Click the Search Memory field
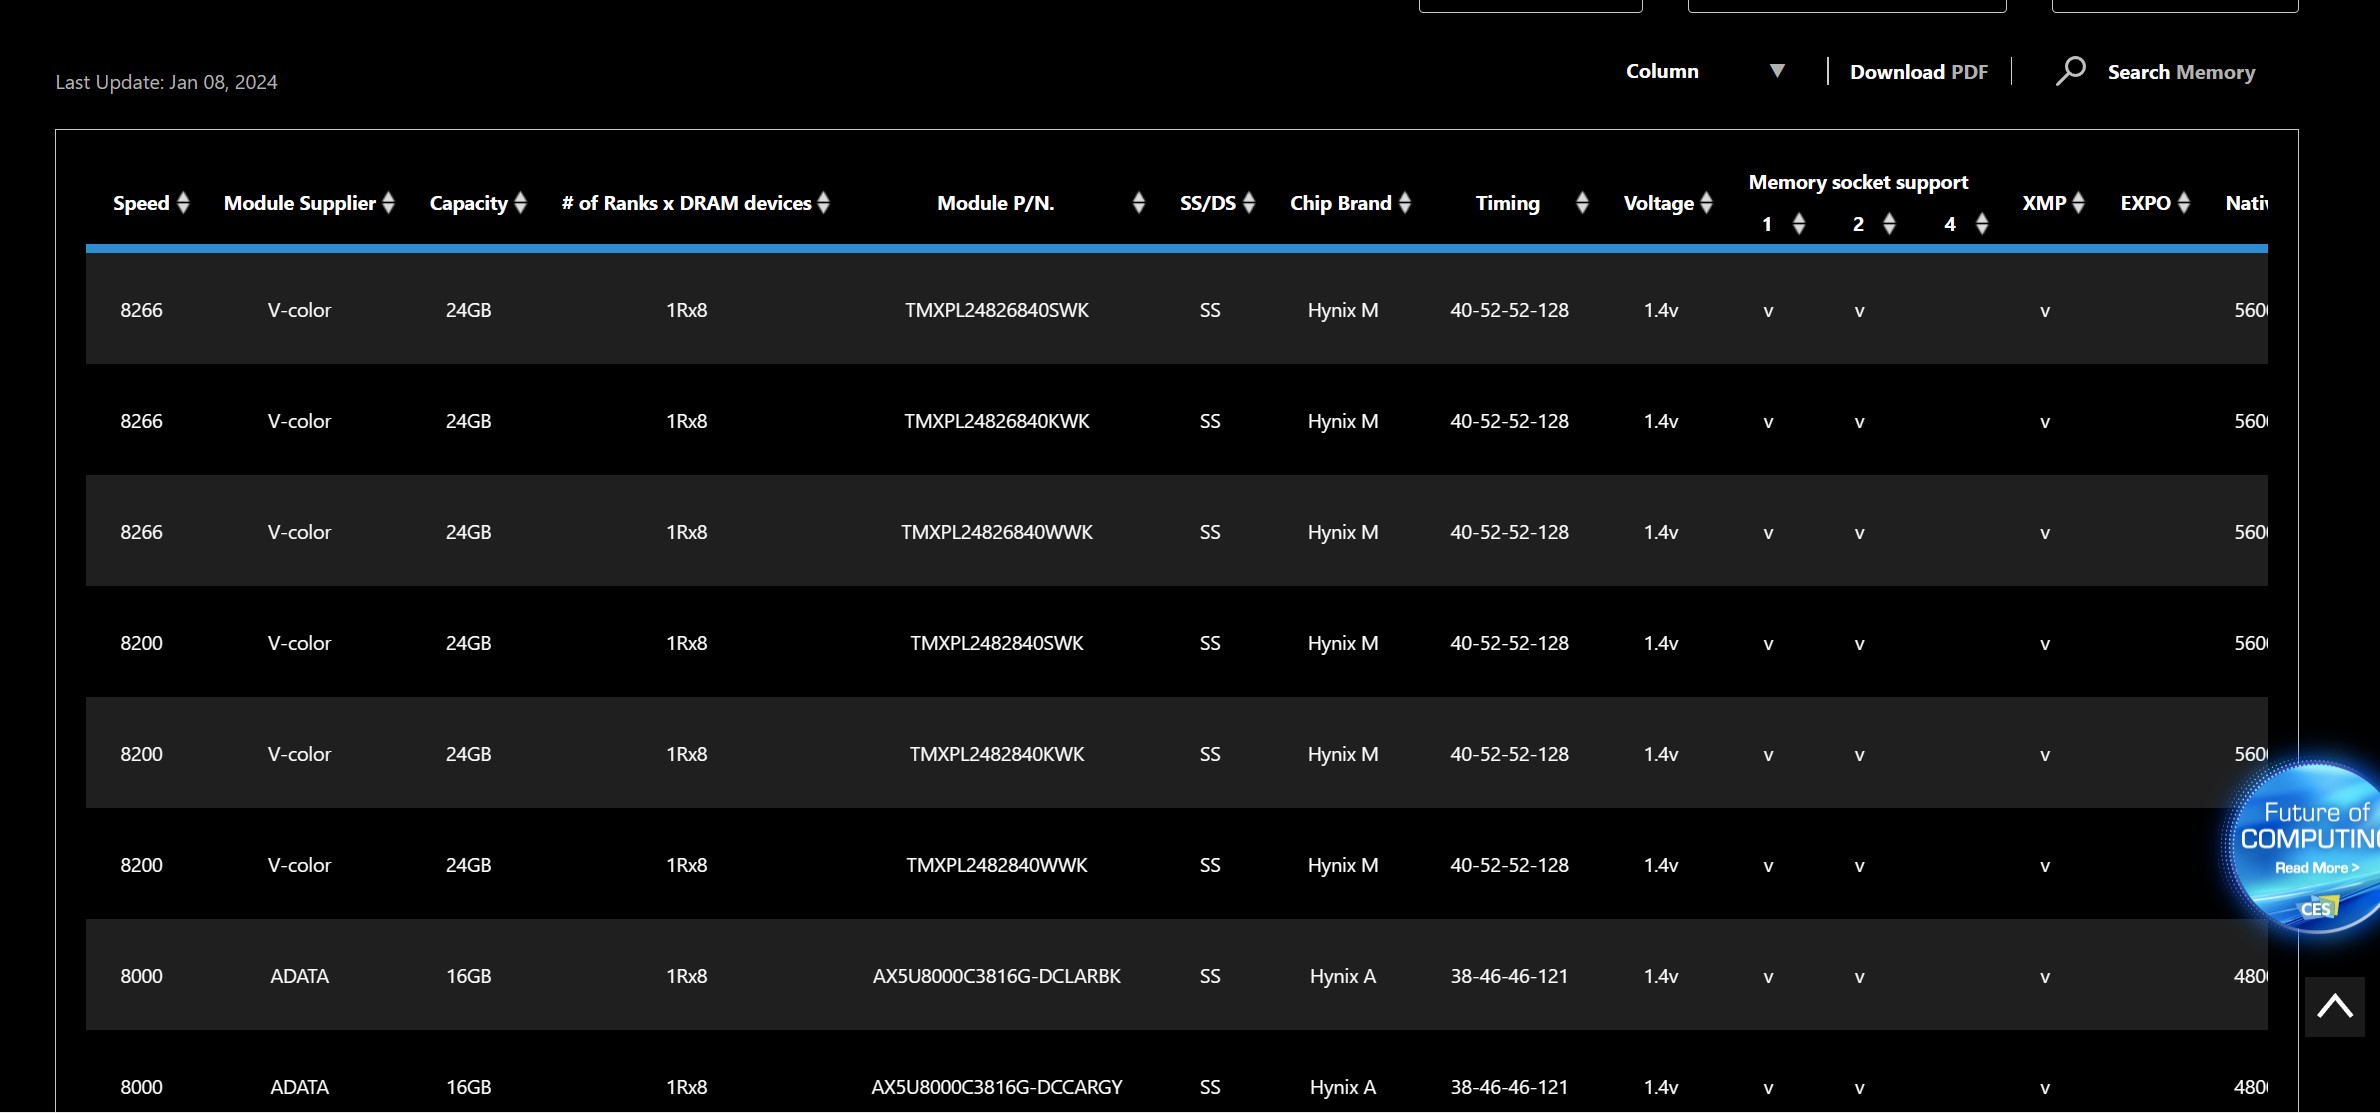The height and width of the screenshot is (1113, 2380). (2181, 72)
